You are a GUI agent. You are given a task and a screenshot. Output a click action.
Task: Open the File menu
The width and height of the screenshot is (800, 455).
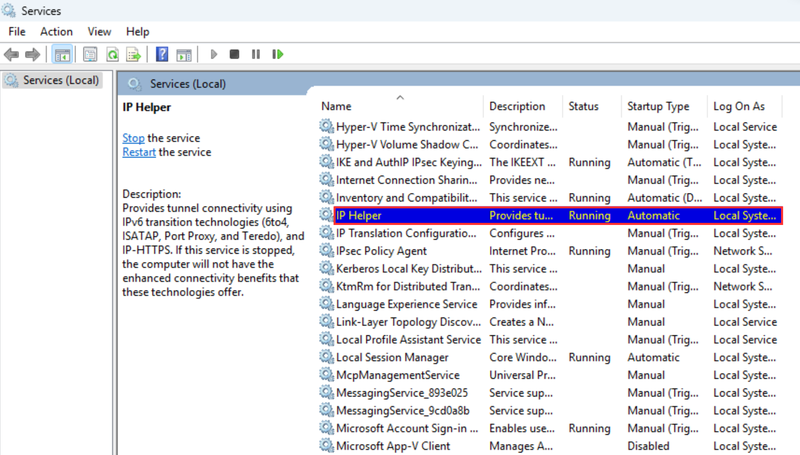17,32
